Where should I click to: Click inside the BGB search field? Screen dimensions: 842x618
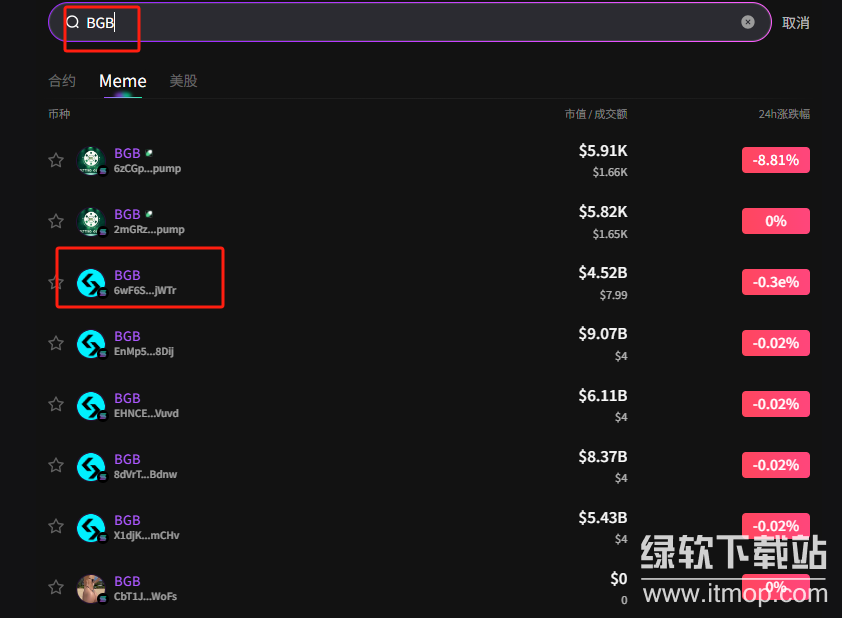(x=400, y=22)
